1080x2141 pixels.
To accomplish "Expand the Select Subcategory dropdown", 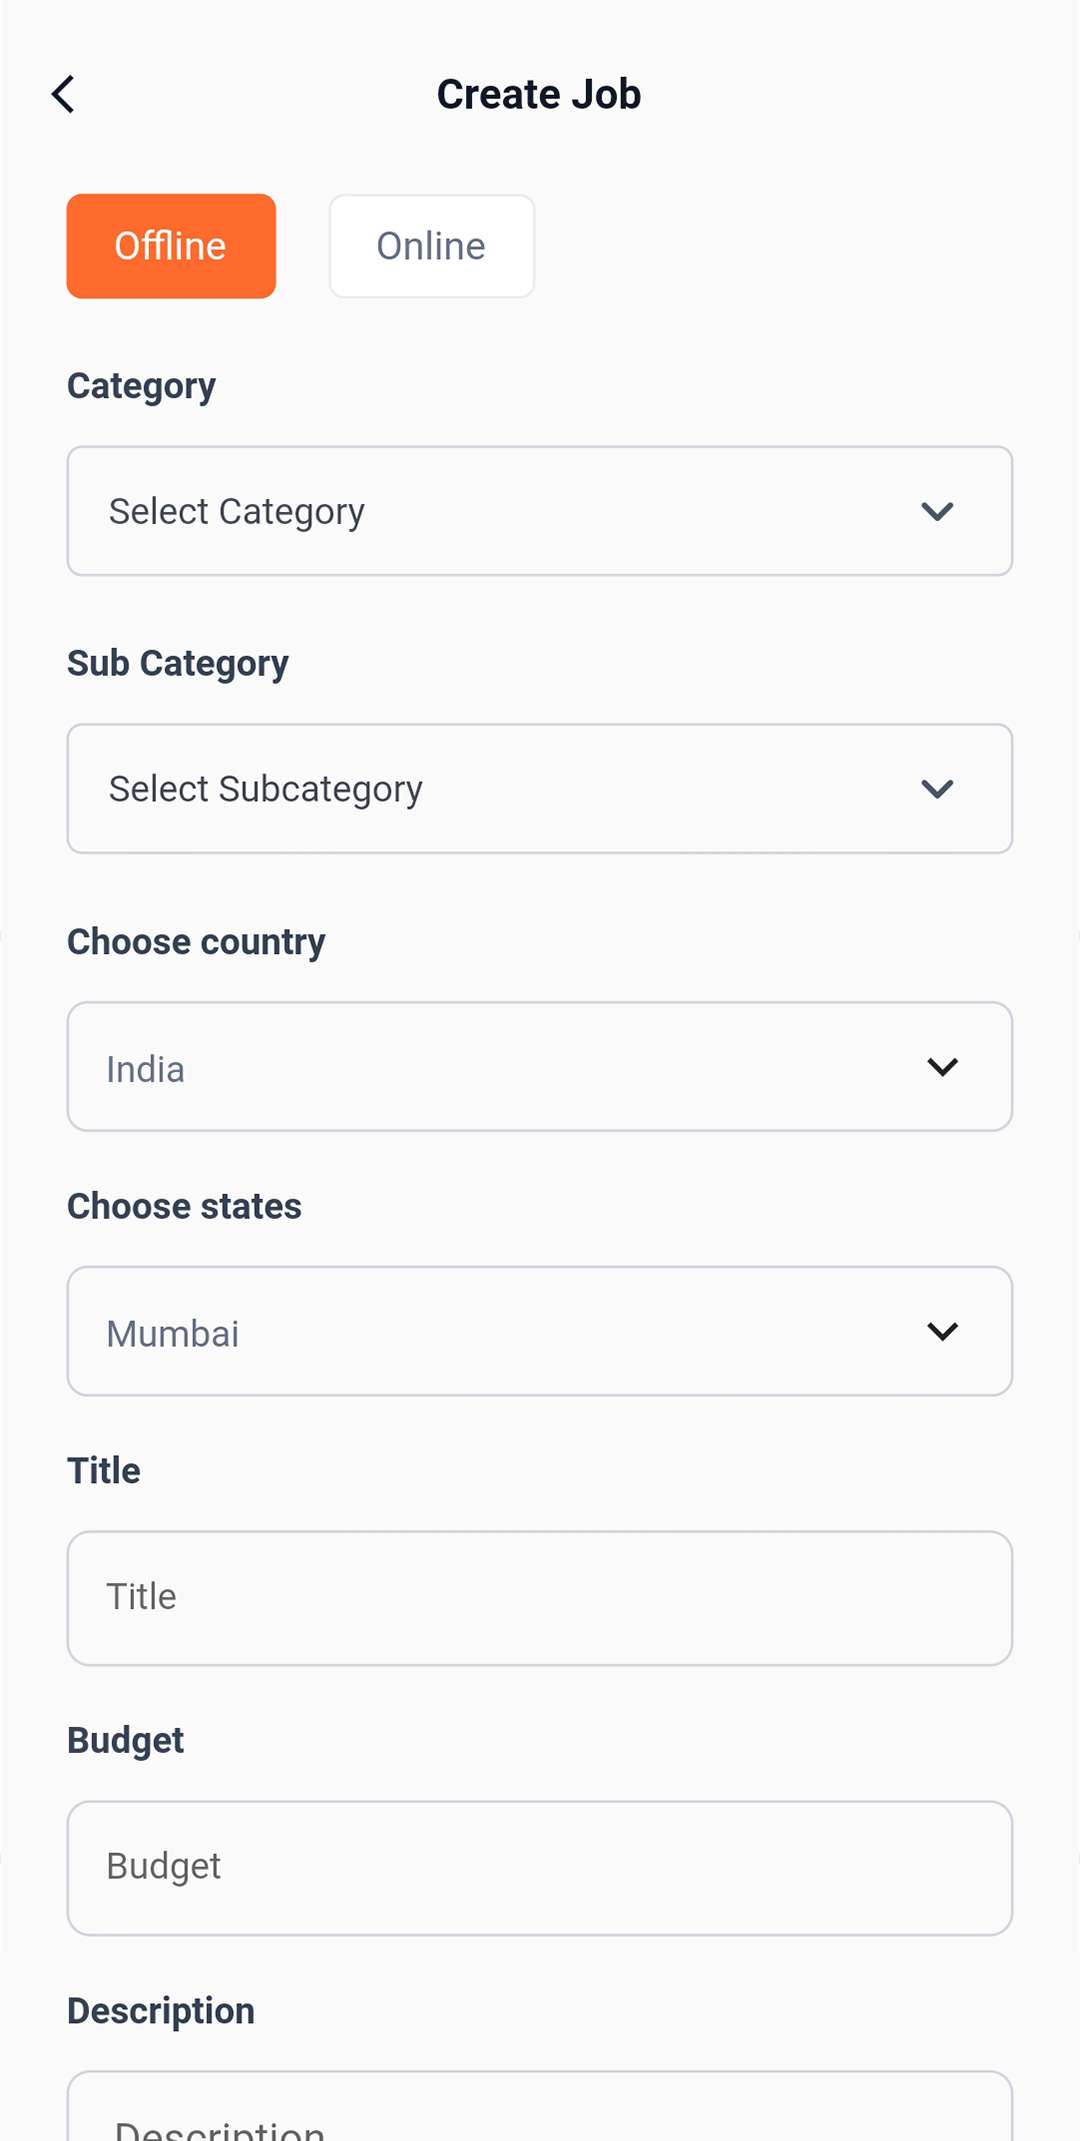I will (x=500, y=789).
